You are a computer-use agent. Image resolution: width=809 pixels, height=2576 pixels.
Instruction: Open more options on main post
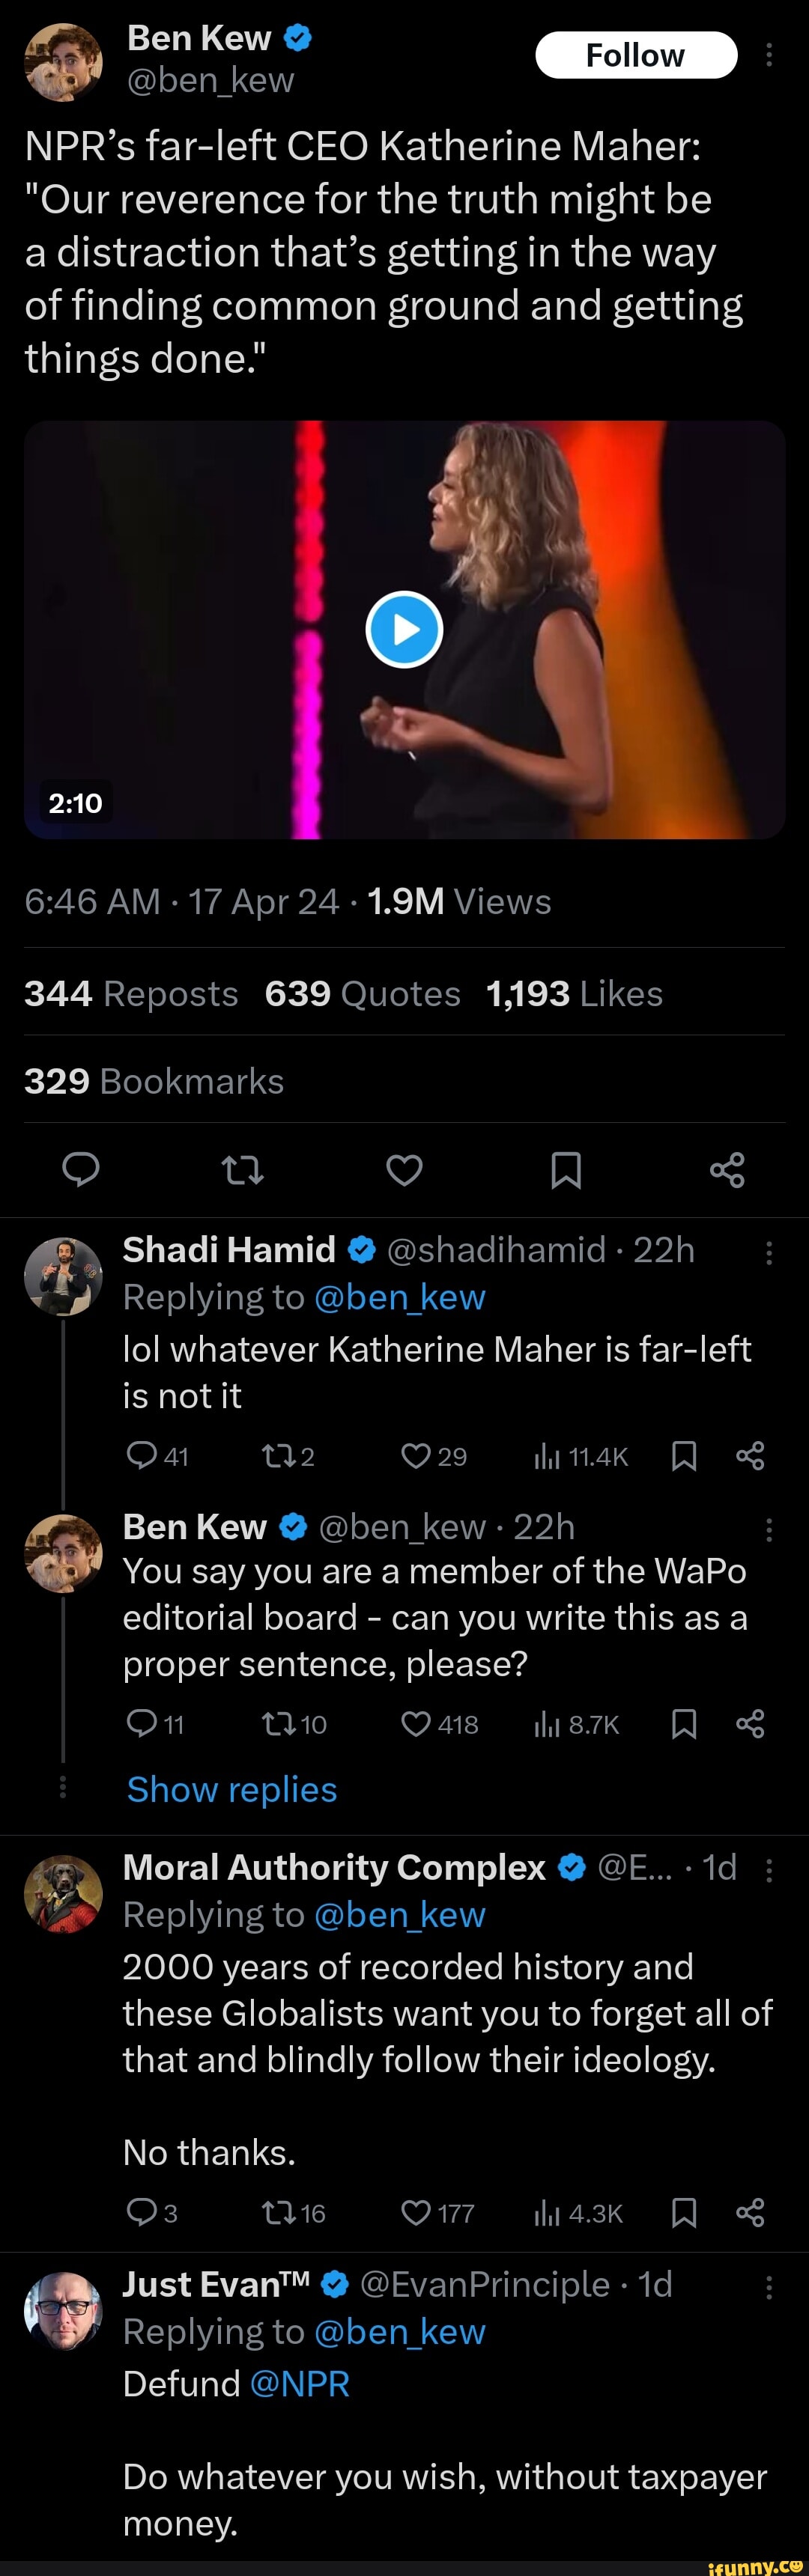click(x=768, y=55)
